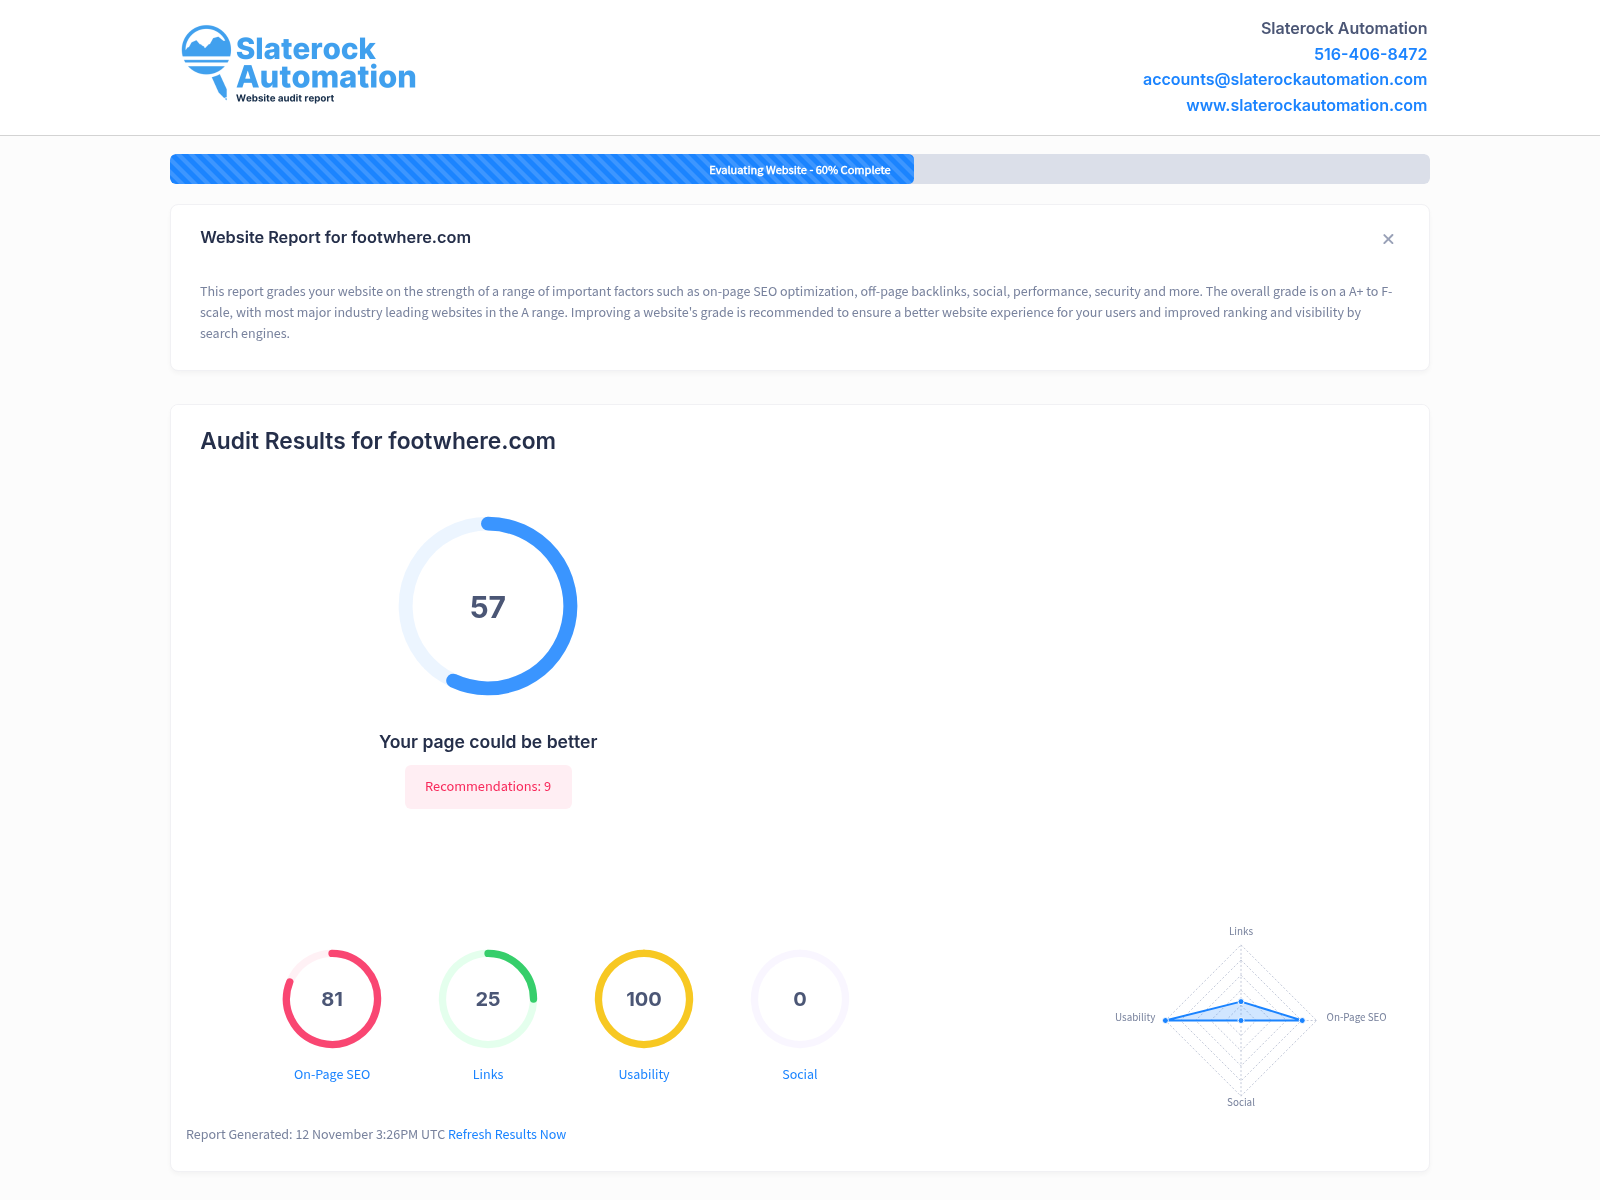The height and width of the screenshot is (1200, 1600).
Task: Open Recommendations: 9 badge
Action: click(x=488, y=787)
